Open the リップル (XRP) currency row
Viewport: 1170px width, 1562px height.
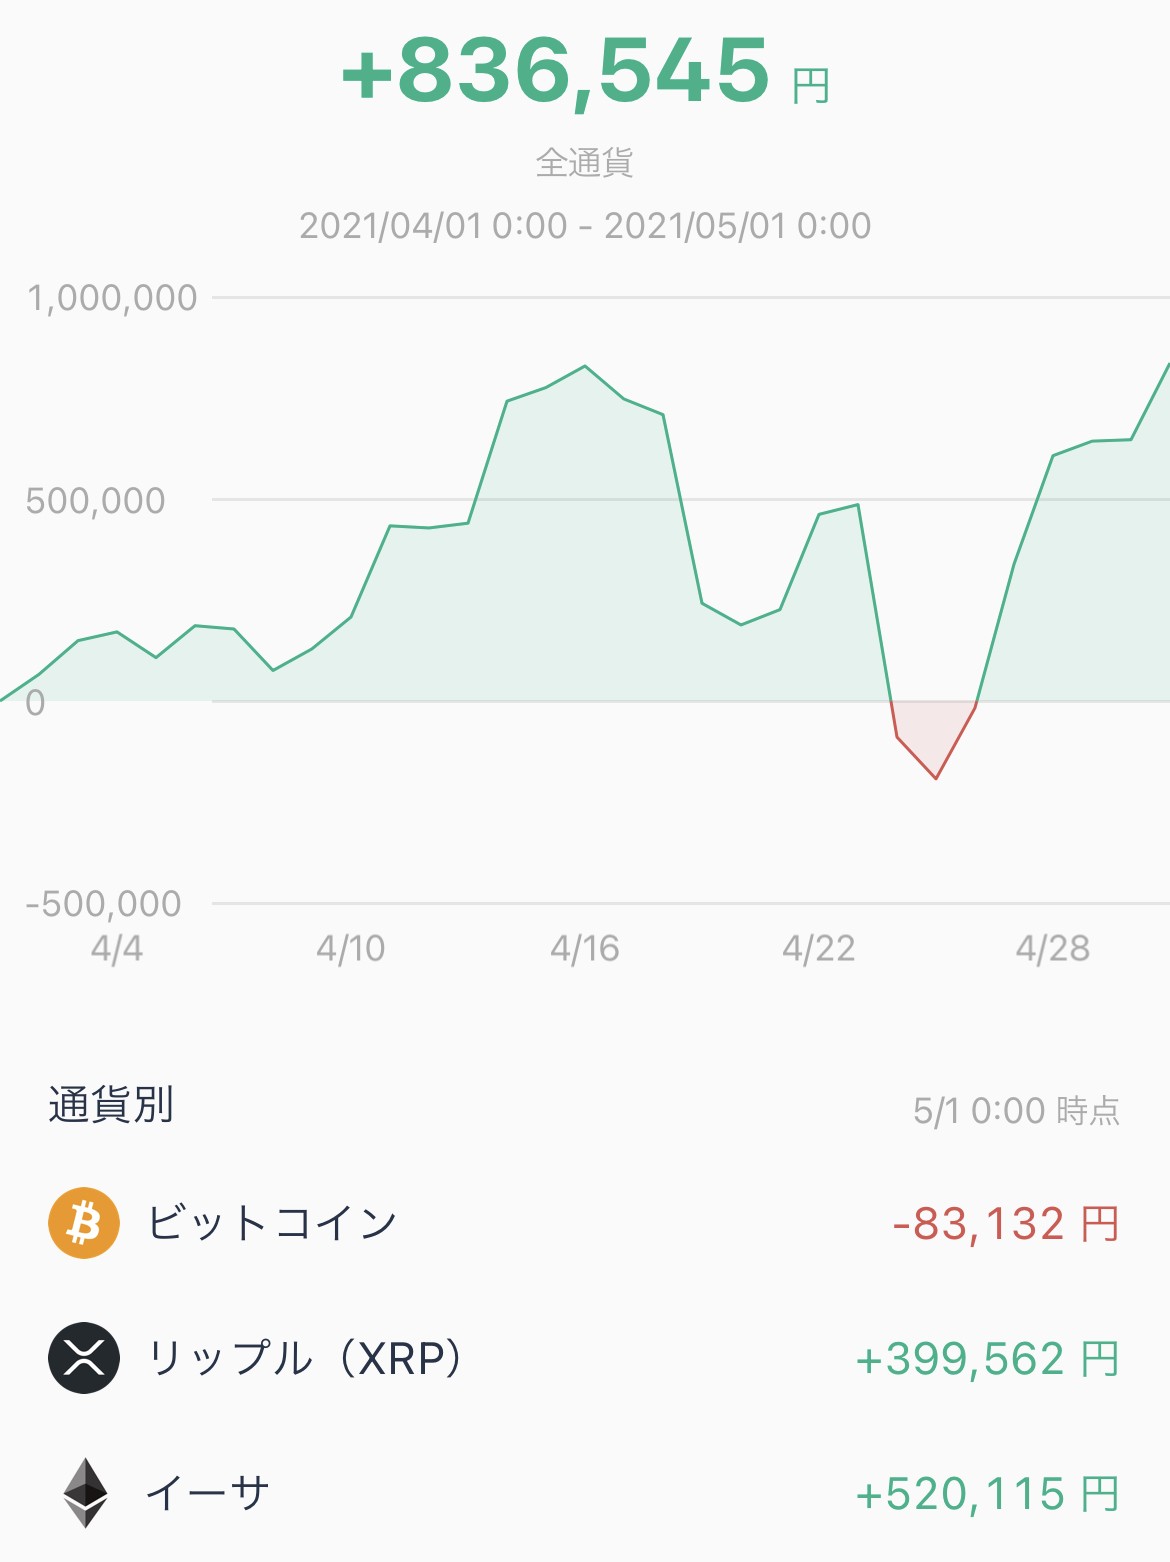(x=585, y=1358)
